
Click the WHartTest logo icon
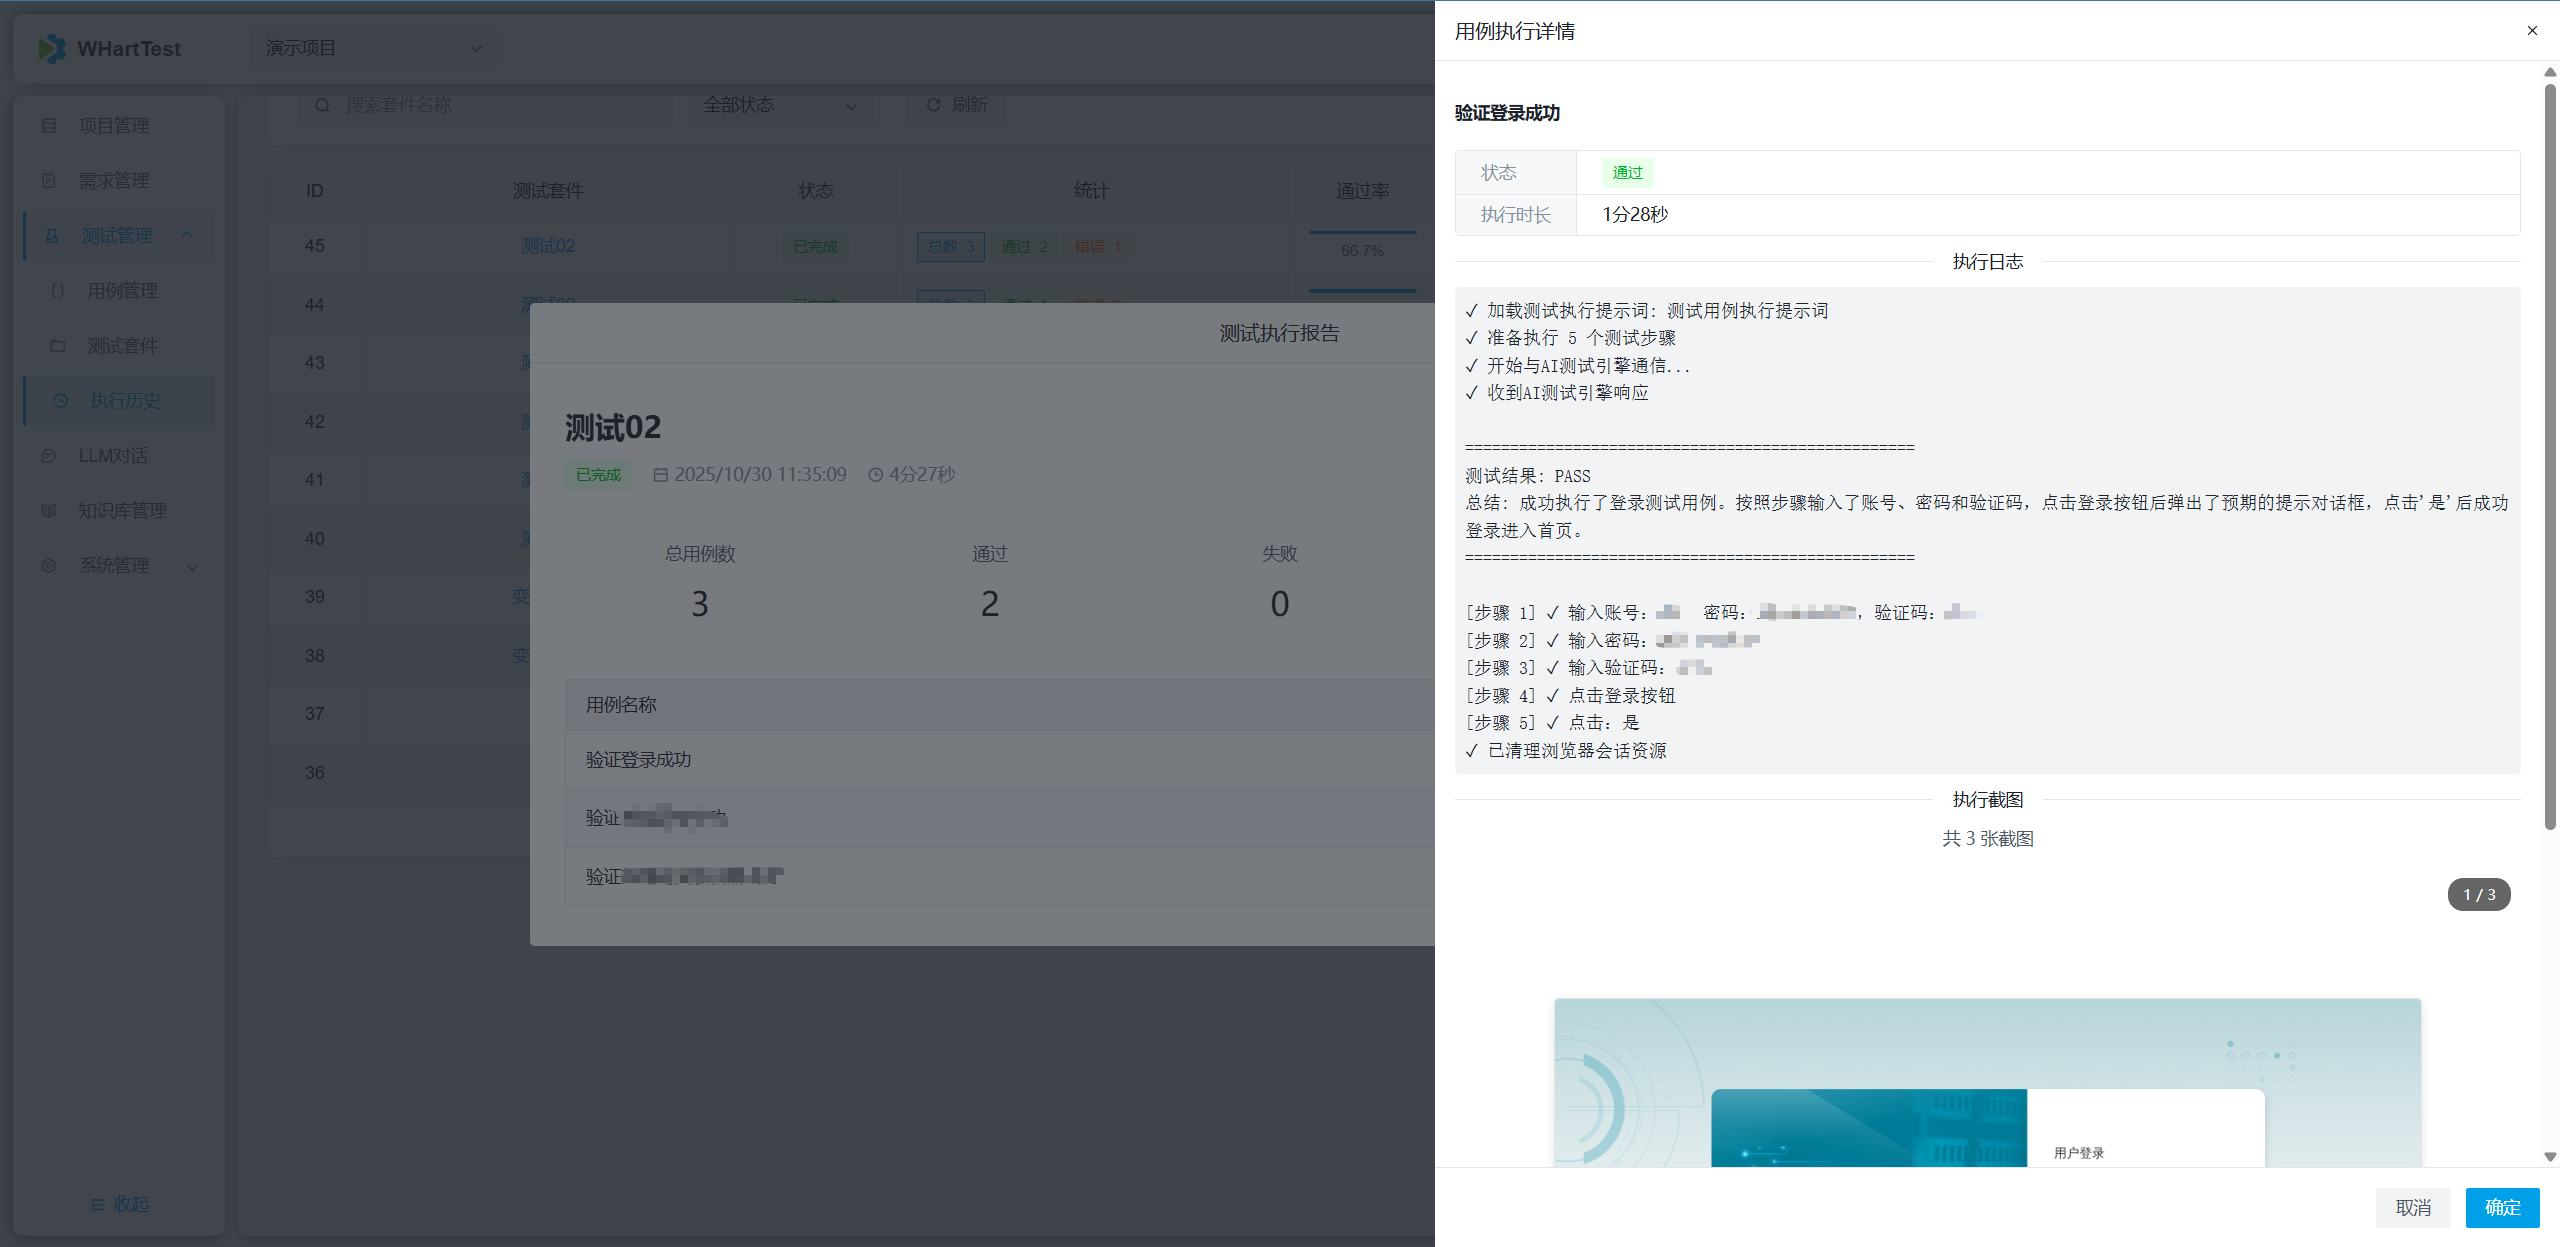52,48
